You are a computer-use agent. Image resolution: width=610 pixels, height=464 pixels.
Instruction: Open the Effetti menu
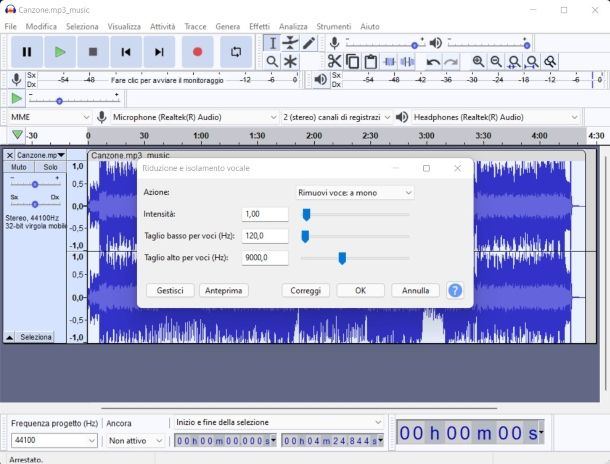[x=259, y=26]
